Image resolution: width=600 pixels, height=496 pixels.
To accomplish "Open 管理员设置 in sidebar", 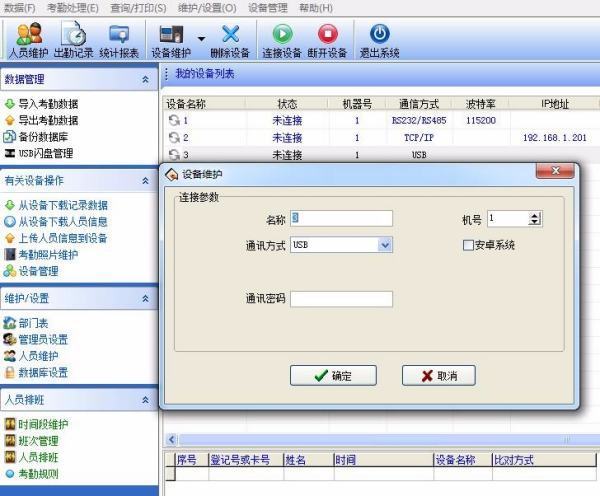I will [x=36, y=339].
